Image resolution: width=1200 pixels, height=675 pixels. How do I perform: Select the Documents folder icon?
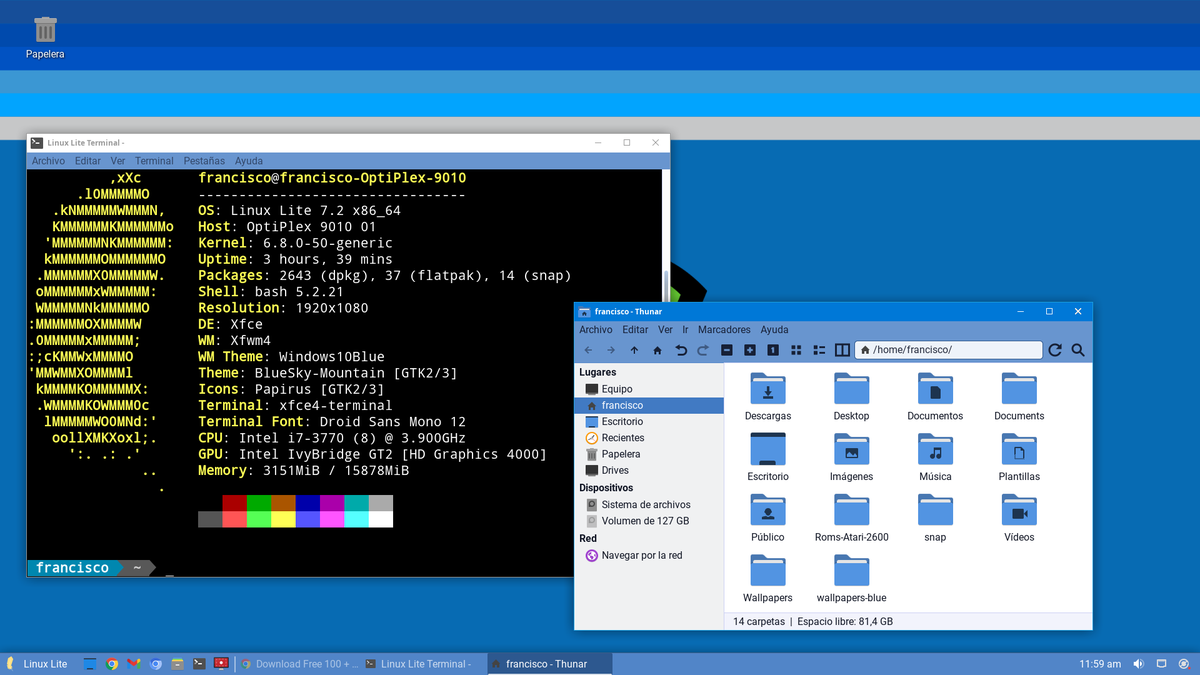(1019, 389)
